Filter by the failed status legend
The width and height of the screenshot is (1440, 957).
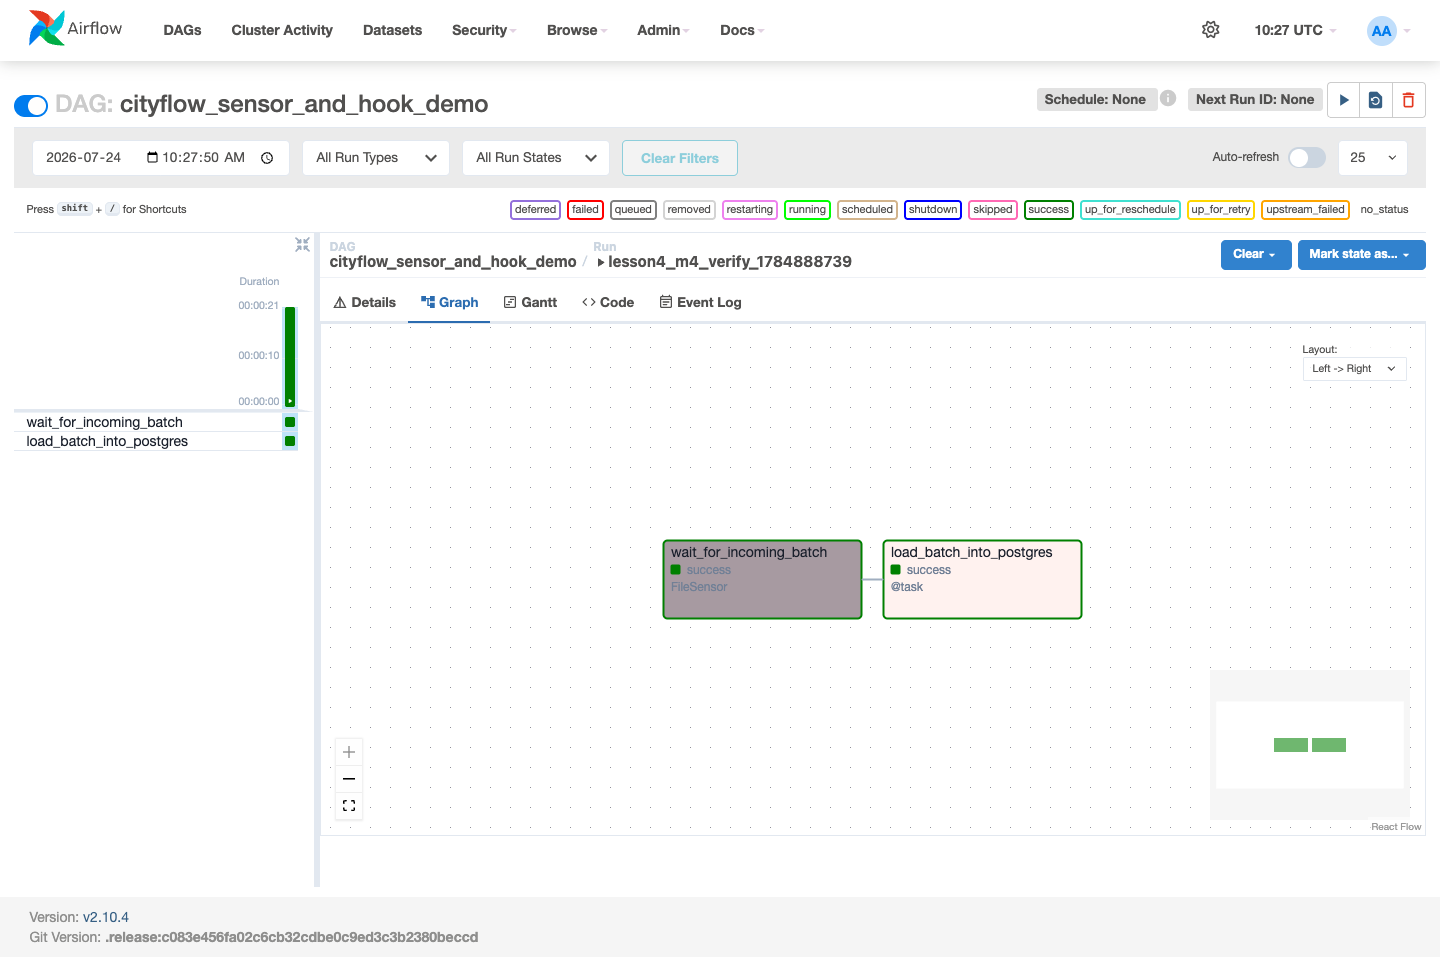585,209
